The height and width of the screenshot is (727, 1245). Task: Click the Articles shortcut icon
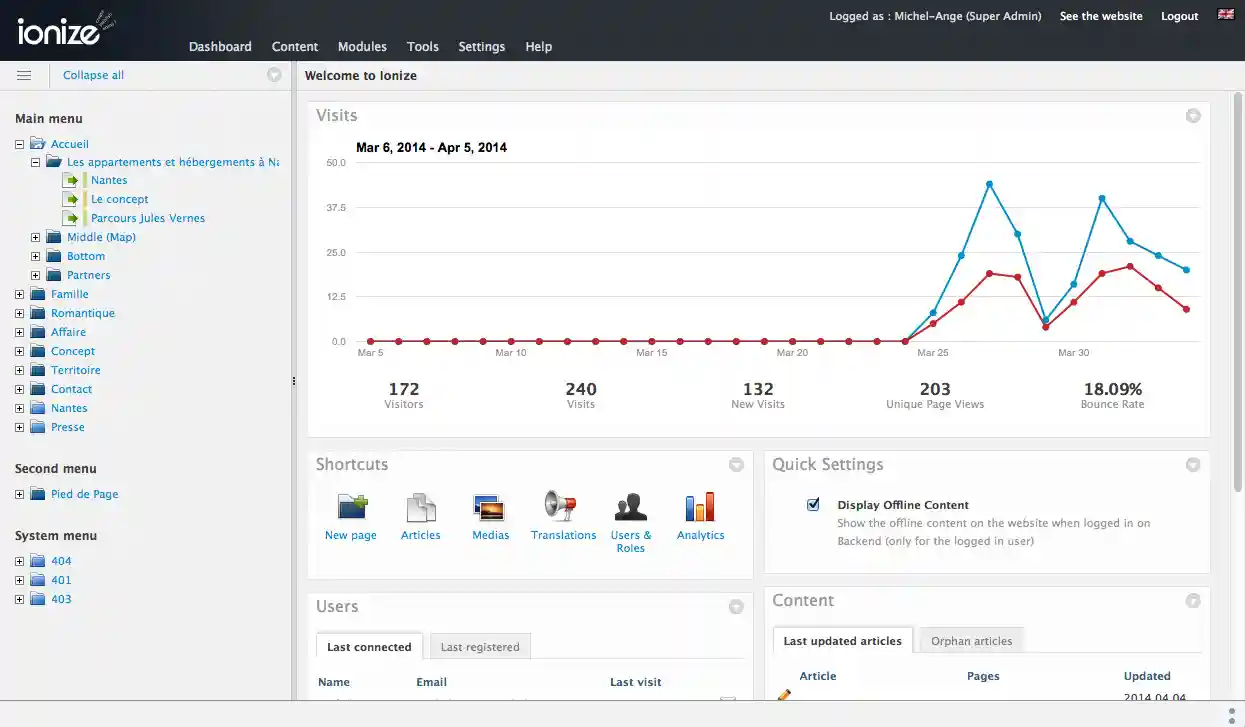coord(421,508)
